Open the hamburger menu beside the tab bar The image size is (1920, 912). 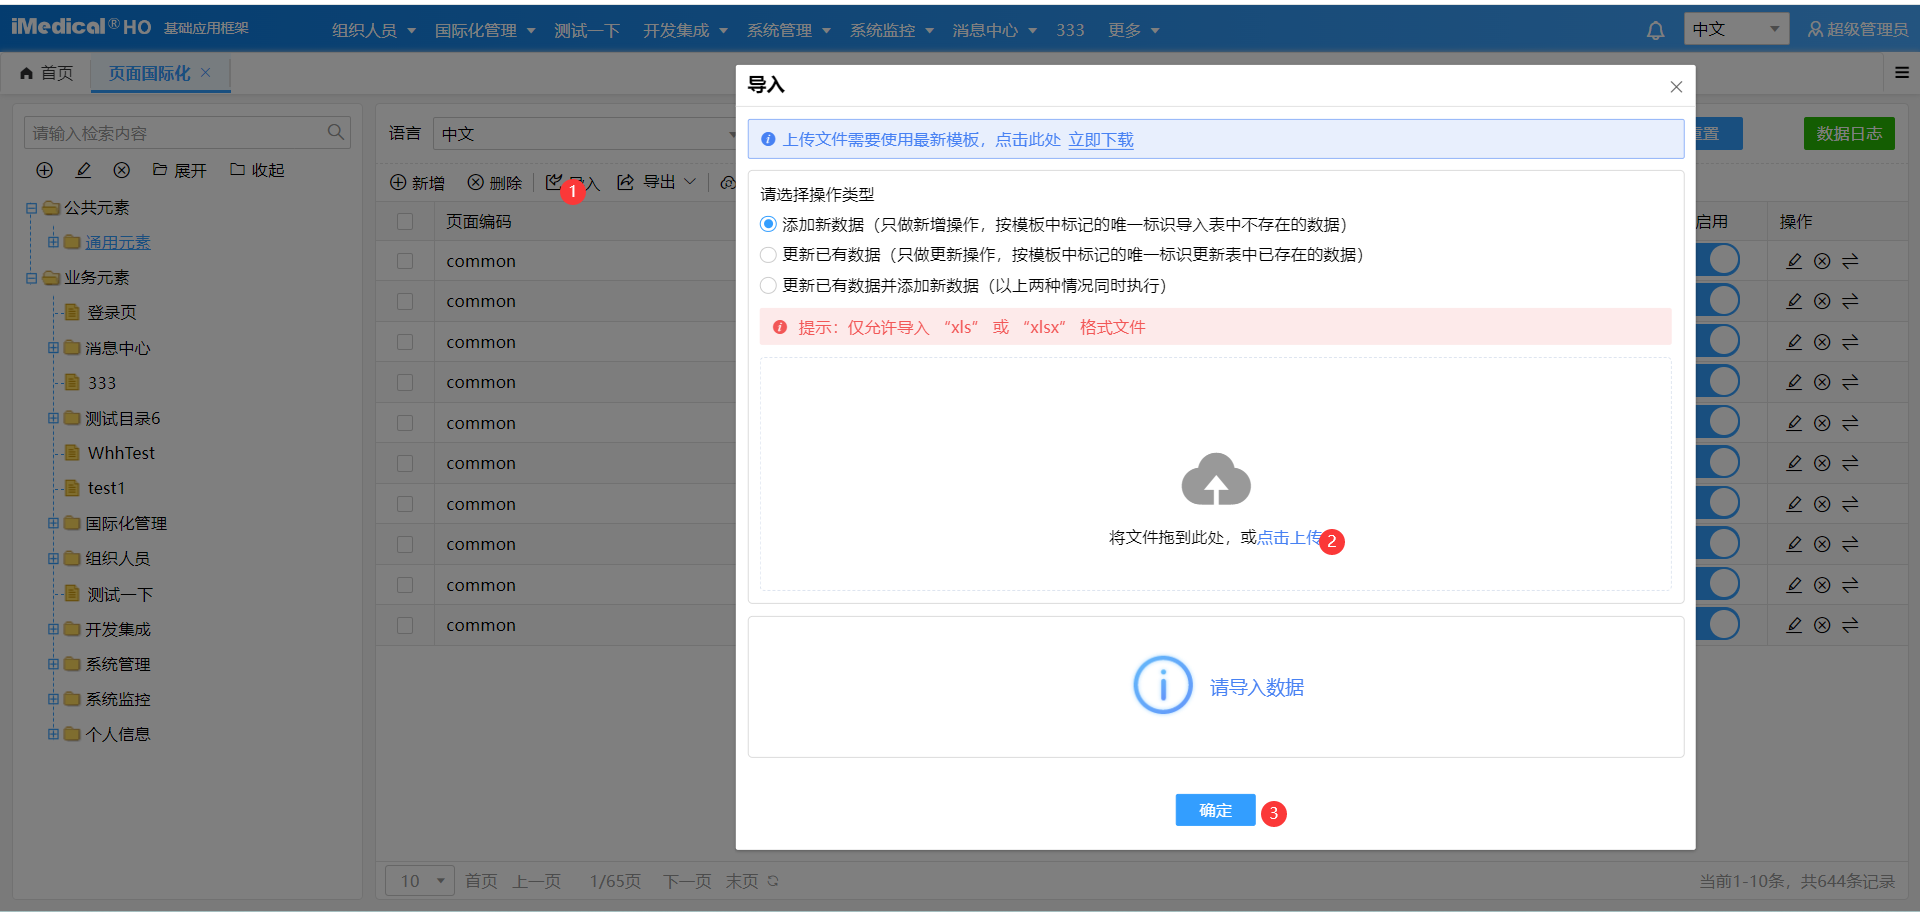[x=1902, y=72]
